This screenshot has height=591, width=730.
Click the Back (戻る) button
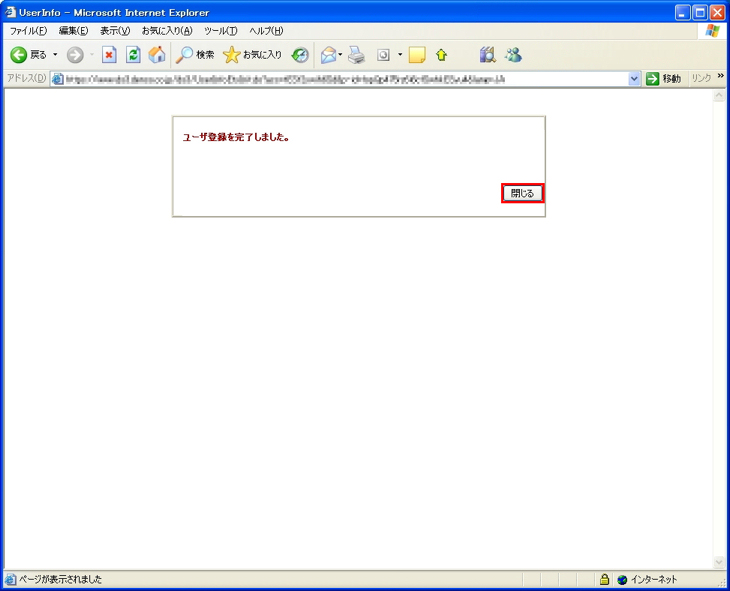tap(28, 55)
